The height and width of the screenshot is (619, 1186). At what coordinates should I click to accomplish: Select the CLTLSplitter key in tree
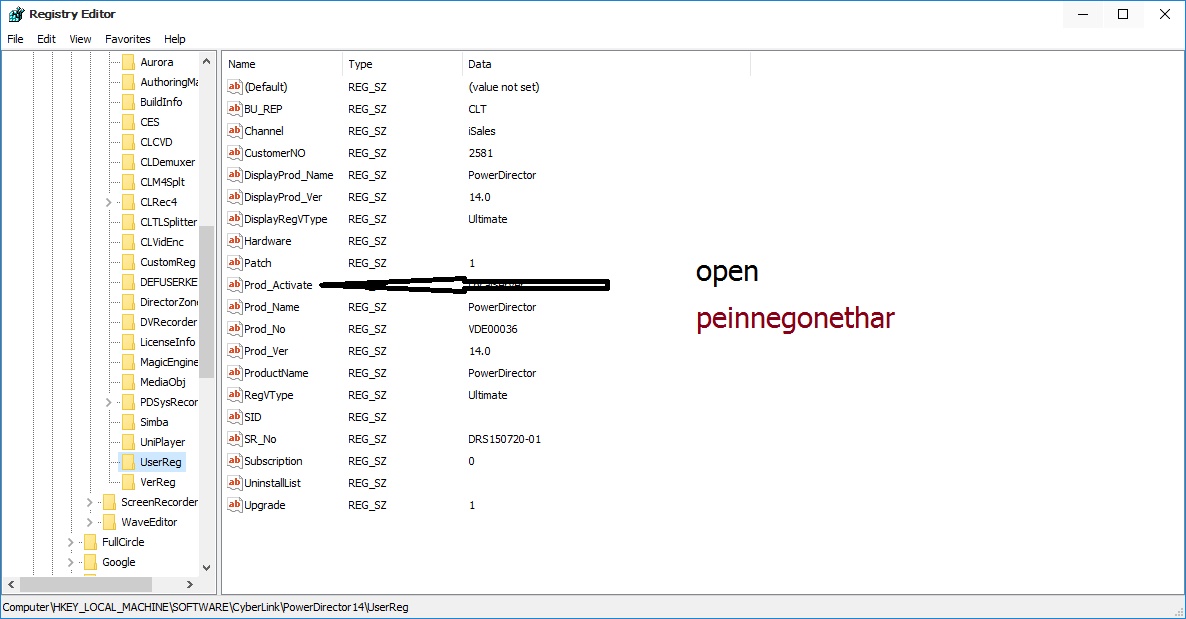[169, 222]
